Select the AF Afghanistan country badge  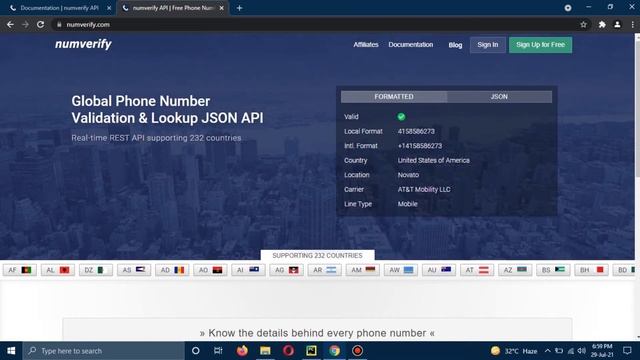tap(20, 270)
